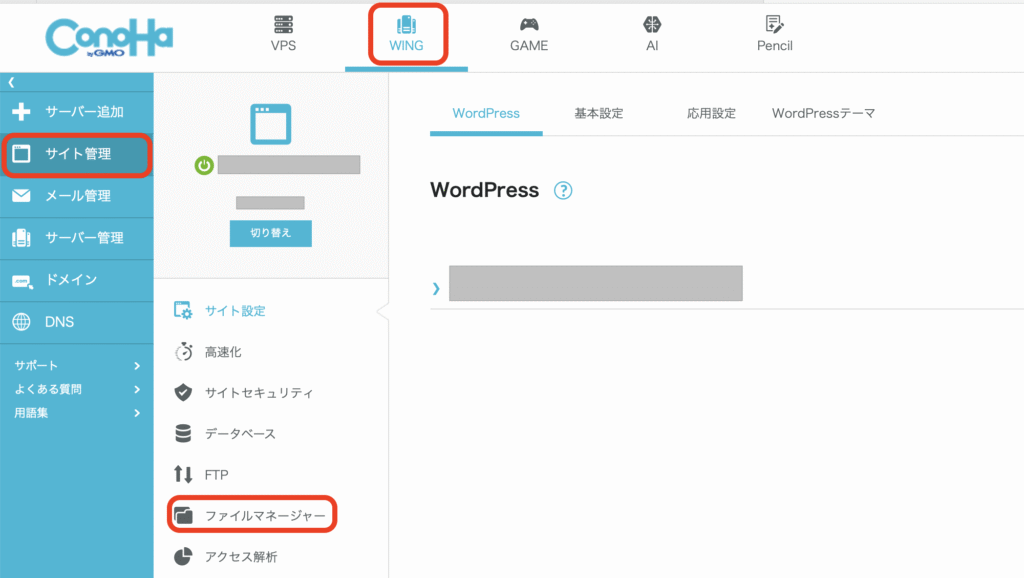
Task: Click the plus icon for サーバー追加
Action: click(x=21, y=112)
